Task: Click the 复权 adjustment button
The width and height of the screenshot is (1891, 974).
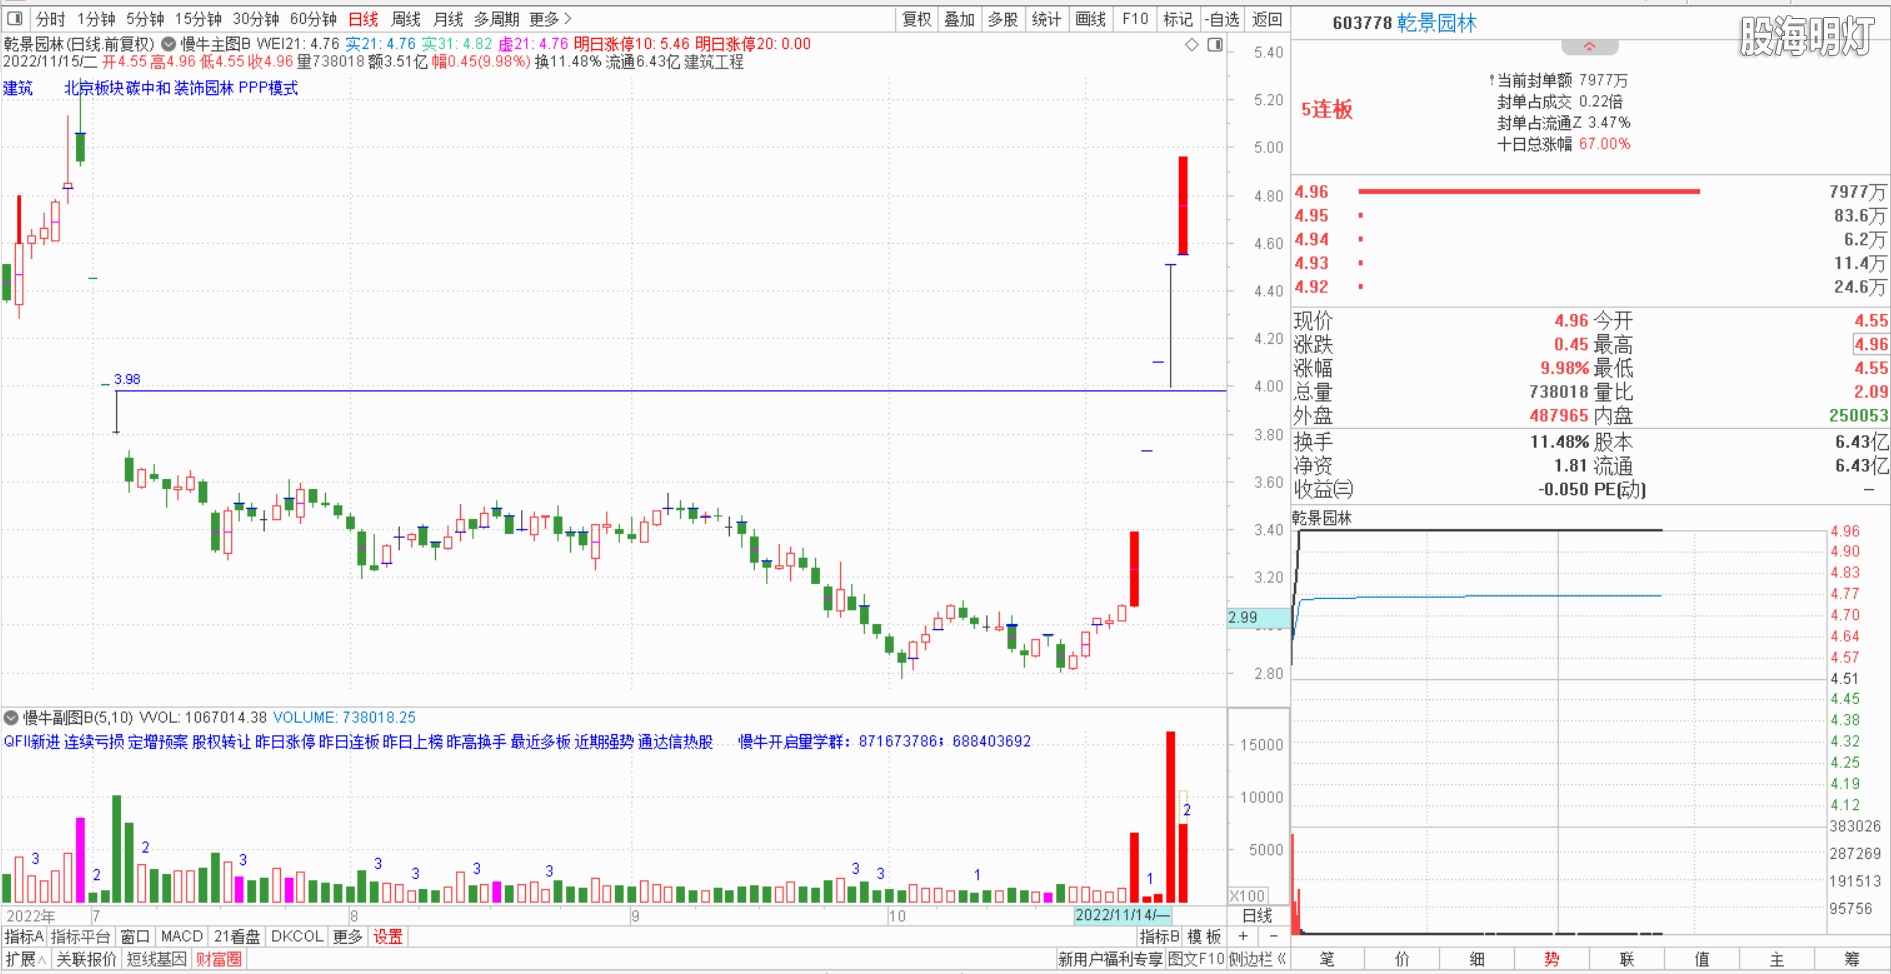Action: click(917, 19)
